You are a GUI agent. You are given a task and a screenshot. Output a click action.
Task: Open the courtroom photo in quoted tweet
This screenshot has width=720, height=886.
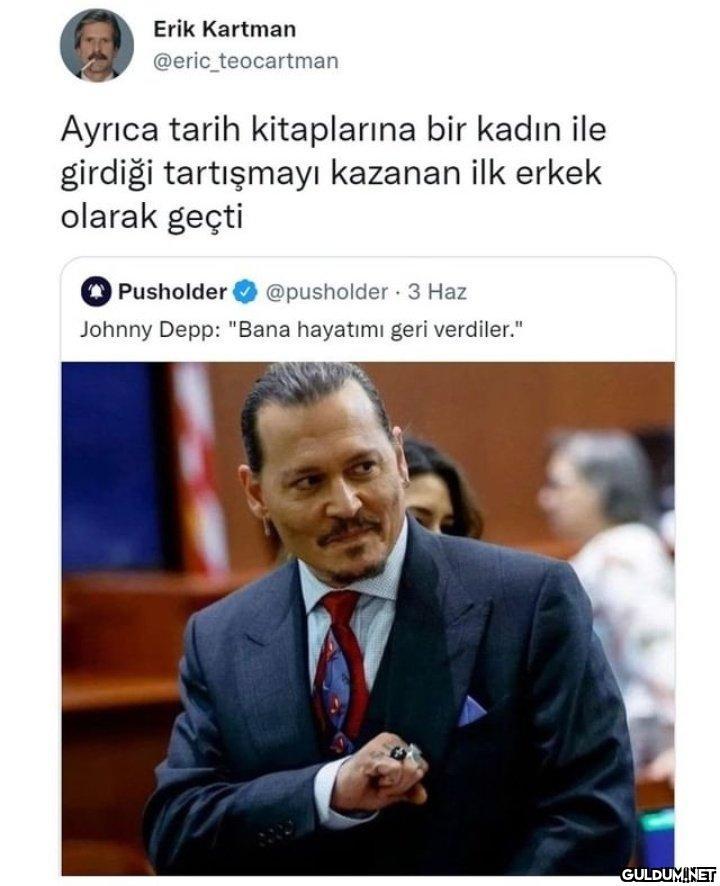[368, 618]
